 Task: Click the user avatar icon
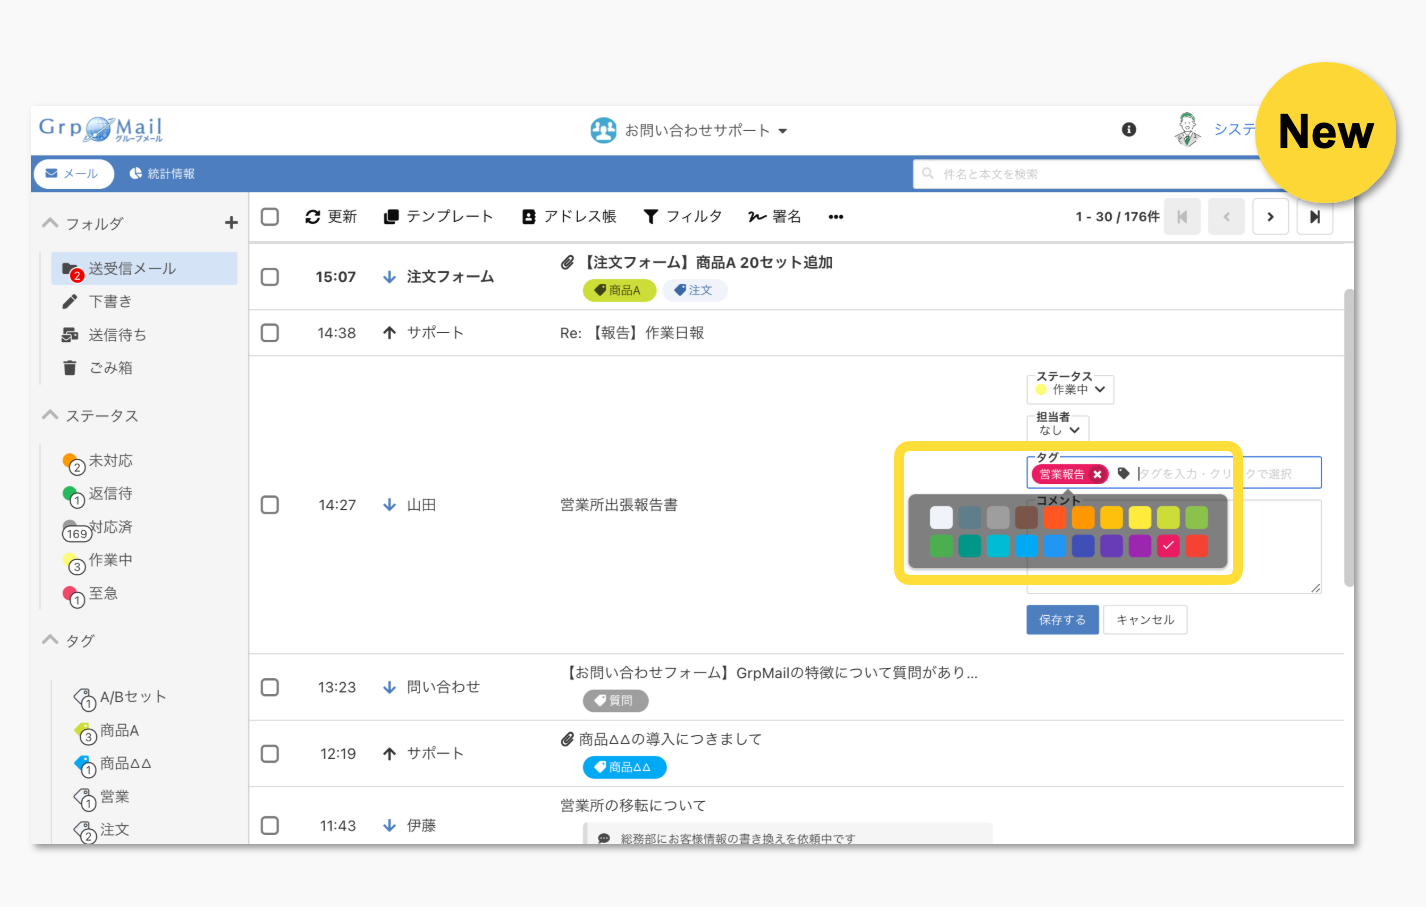1188,130
